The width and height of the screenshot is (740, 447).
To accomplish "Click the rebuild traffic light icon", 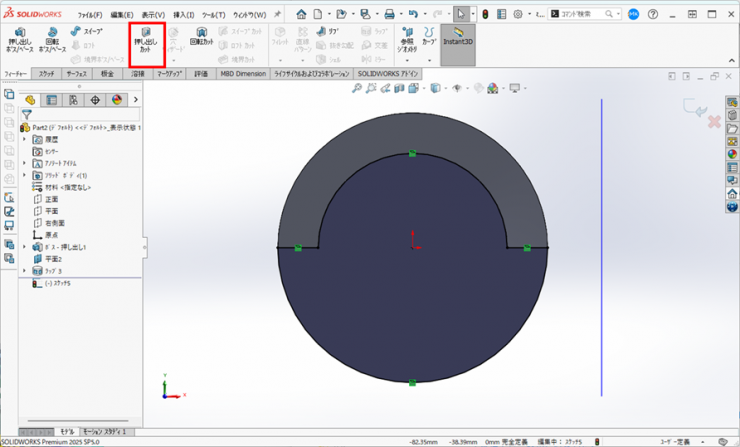I will [485, 14].
